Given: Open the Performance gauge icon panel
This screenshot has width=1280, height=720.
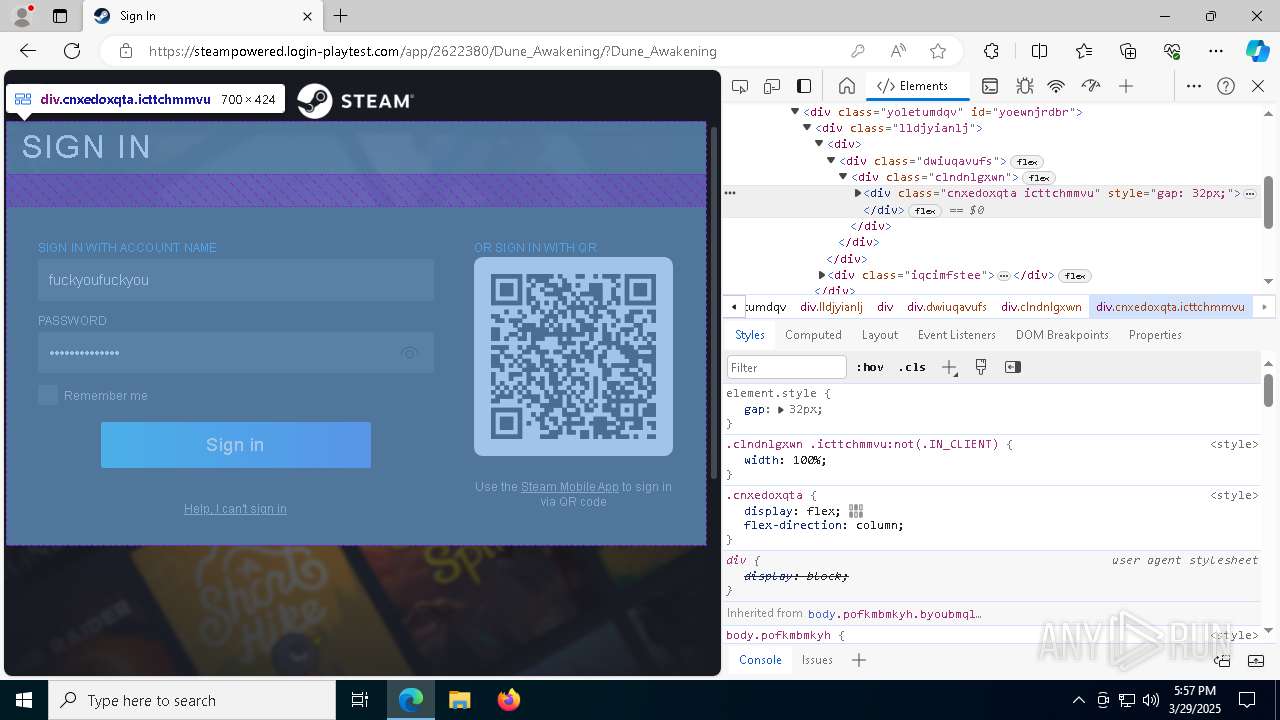Looking at the screenshot, I should [1091, 86].
